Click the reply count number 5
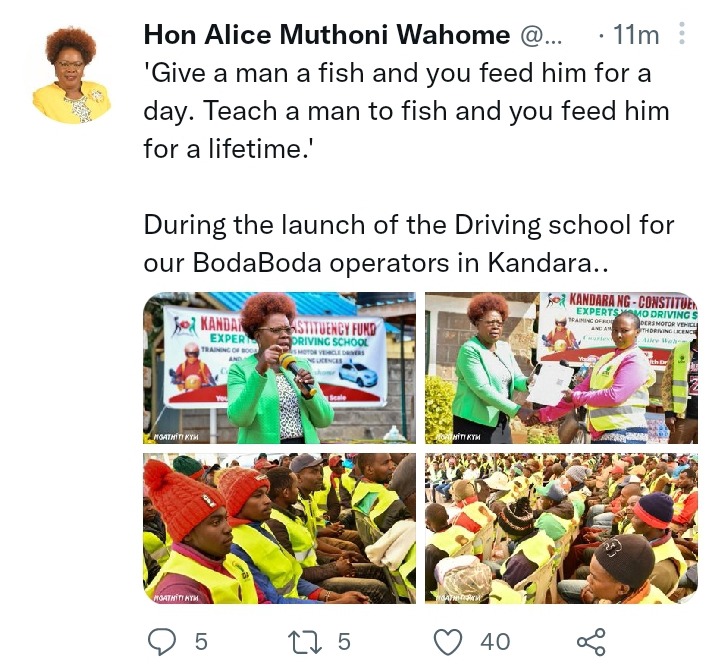The width and height of the screenshot is (720, 670). tap(201, 642)
